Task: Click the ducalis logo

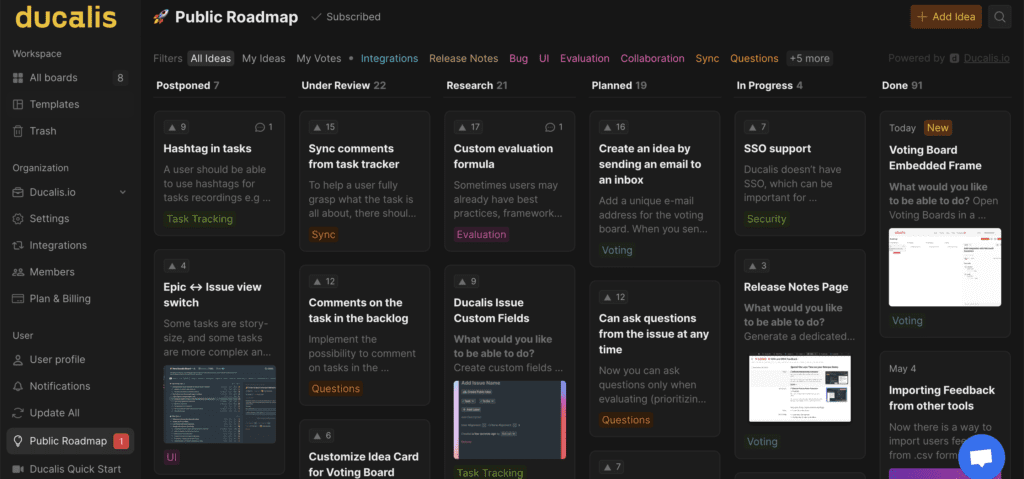Action: 66,18
